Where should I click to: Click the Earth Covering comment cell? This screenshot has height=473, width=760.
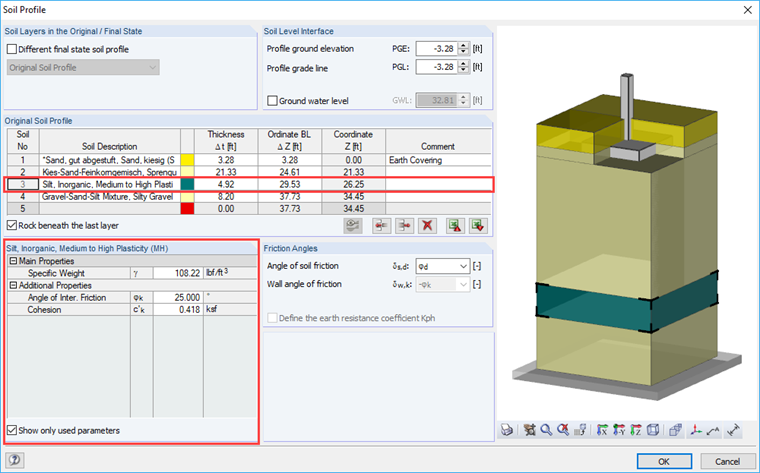[438, 160]
